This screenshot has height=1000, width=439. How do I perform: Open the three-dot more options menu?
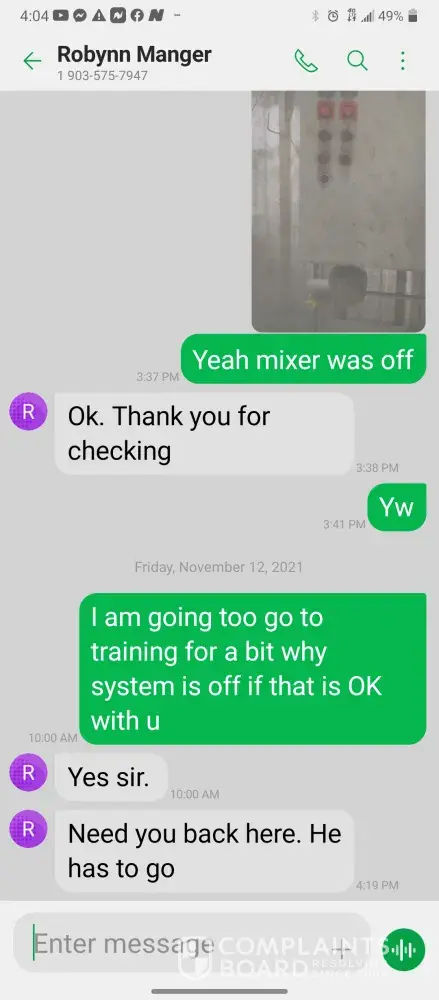[403, 61]
